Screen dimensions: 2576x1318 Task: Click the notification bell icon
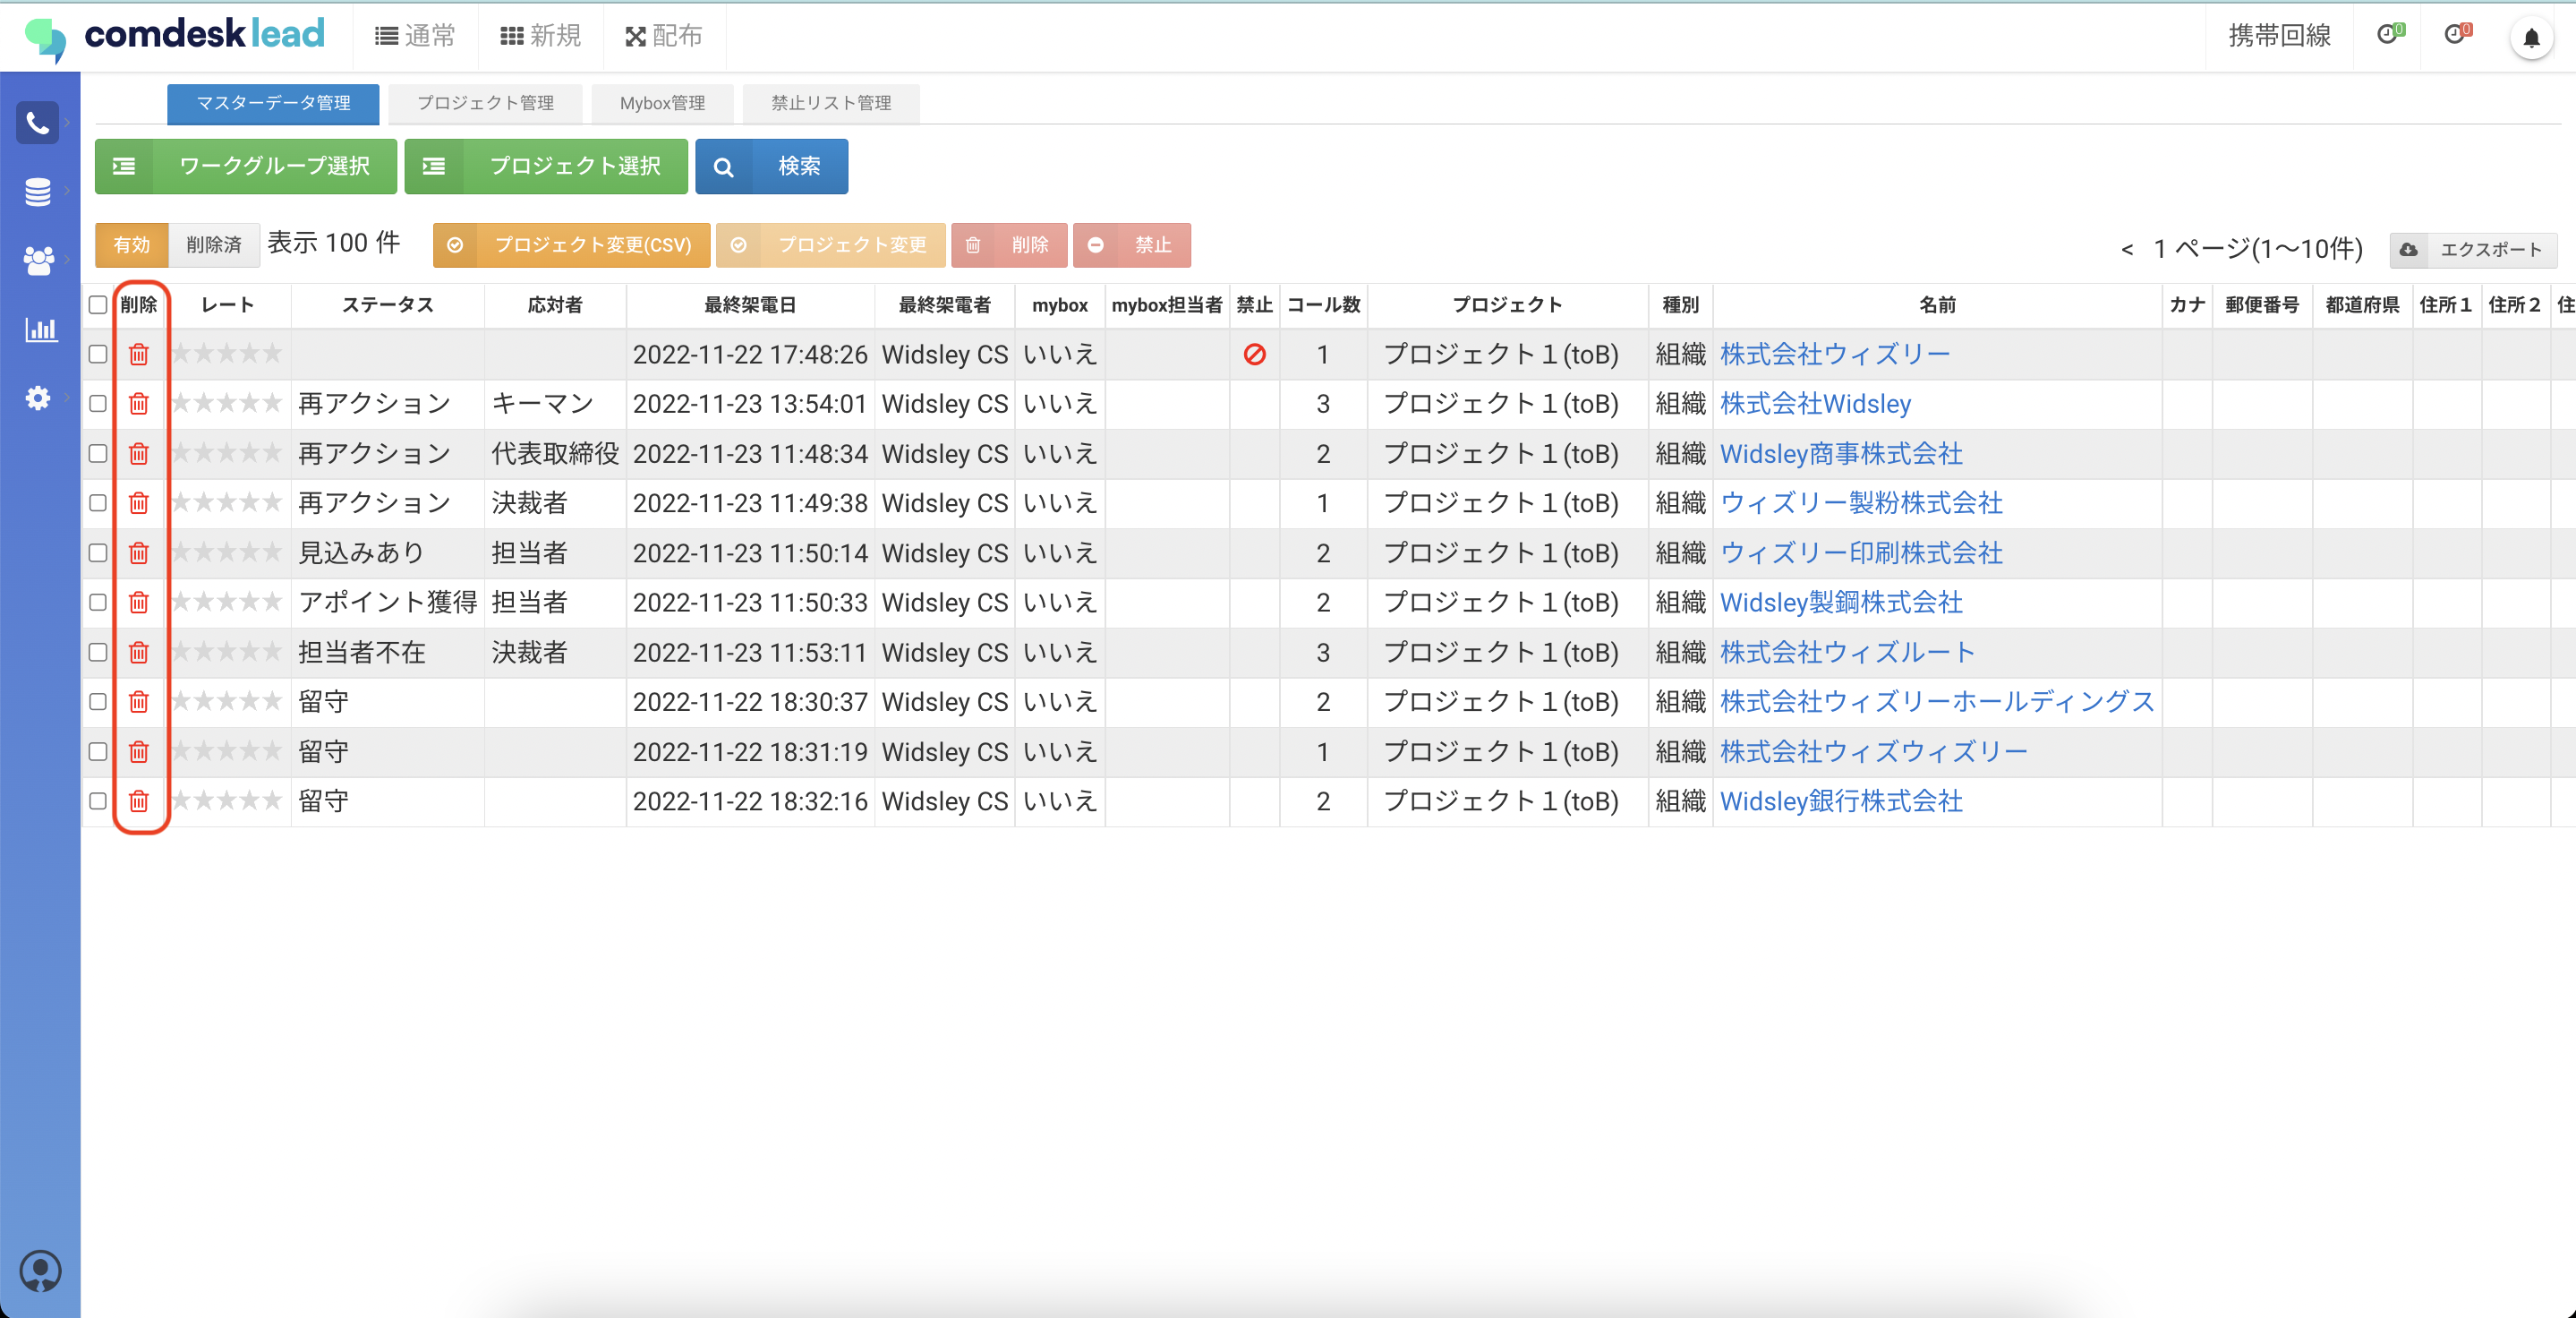pos(2530,38)
